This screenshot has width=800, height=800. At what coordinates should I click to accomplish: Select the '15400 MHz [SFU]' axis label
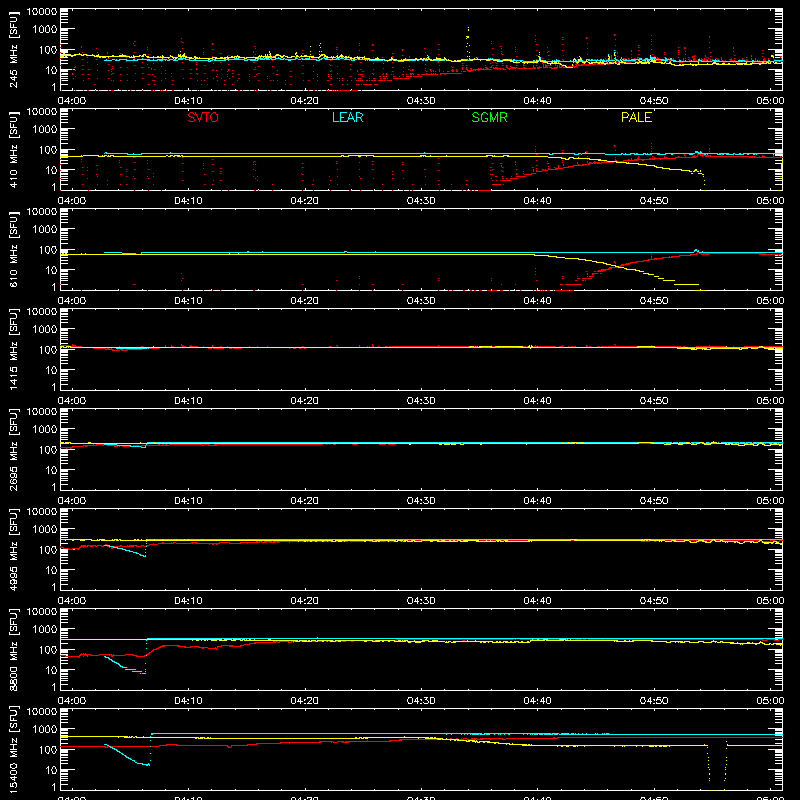point(13,749)
